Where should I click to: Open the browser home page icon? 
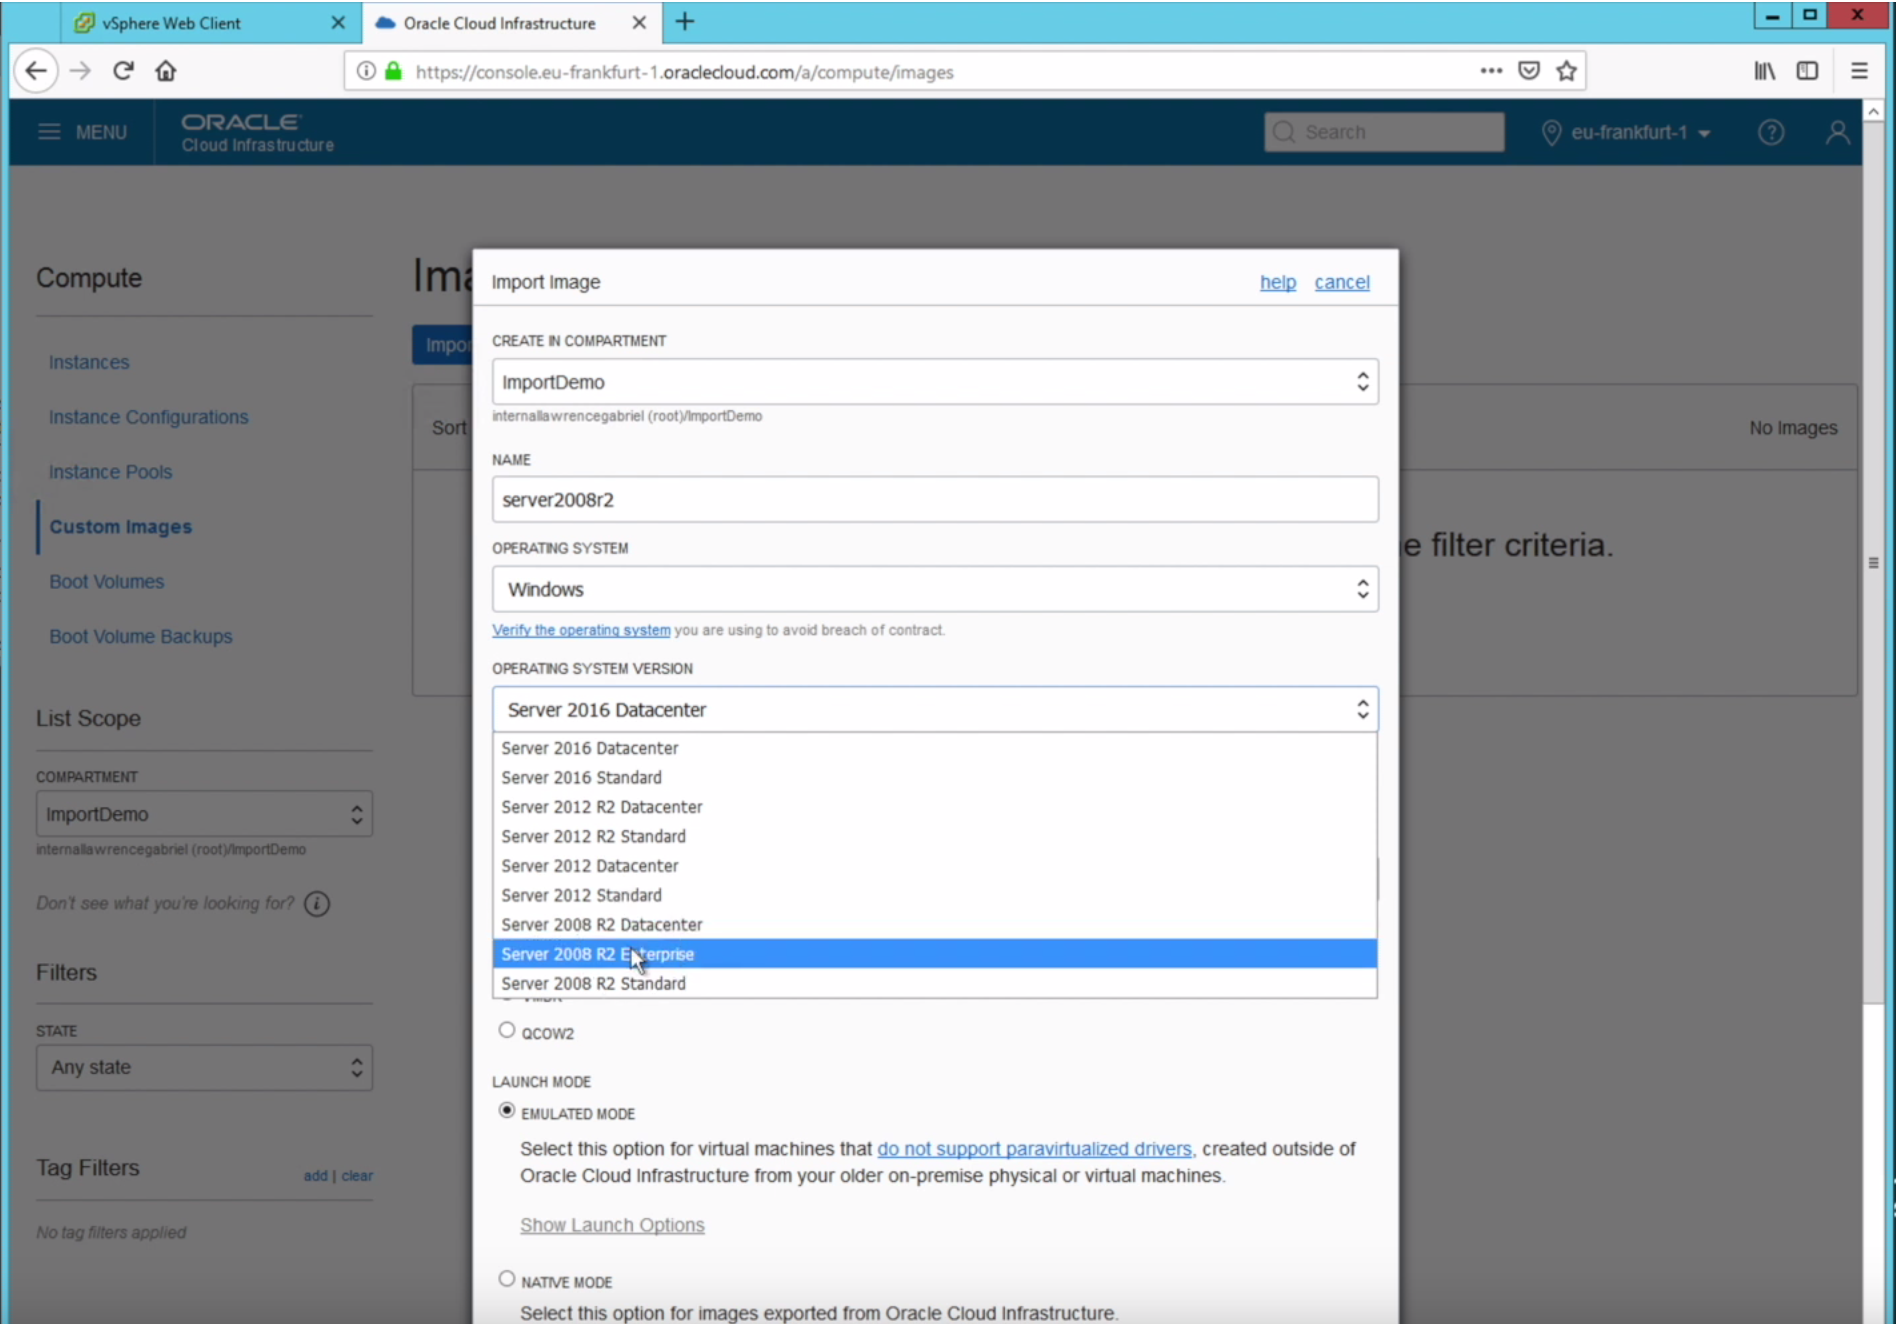click(166, 71)
